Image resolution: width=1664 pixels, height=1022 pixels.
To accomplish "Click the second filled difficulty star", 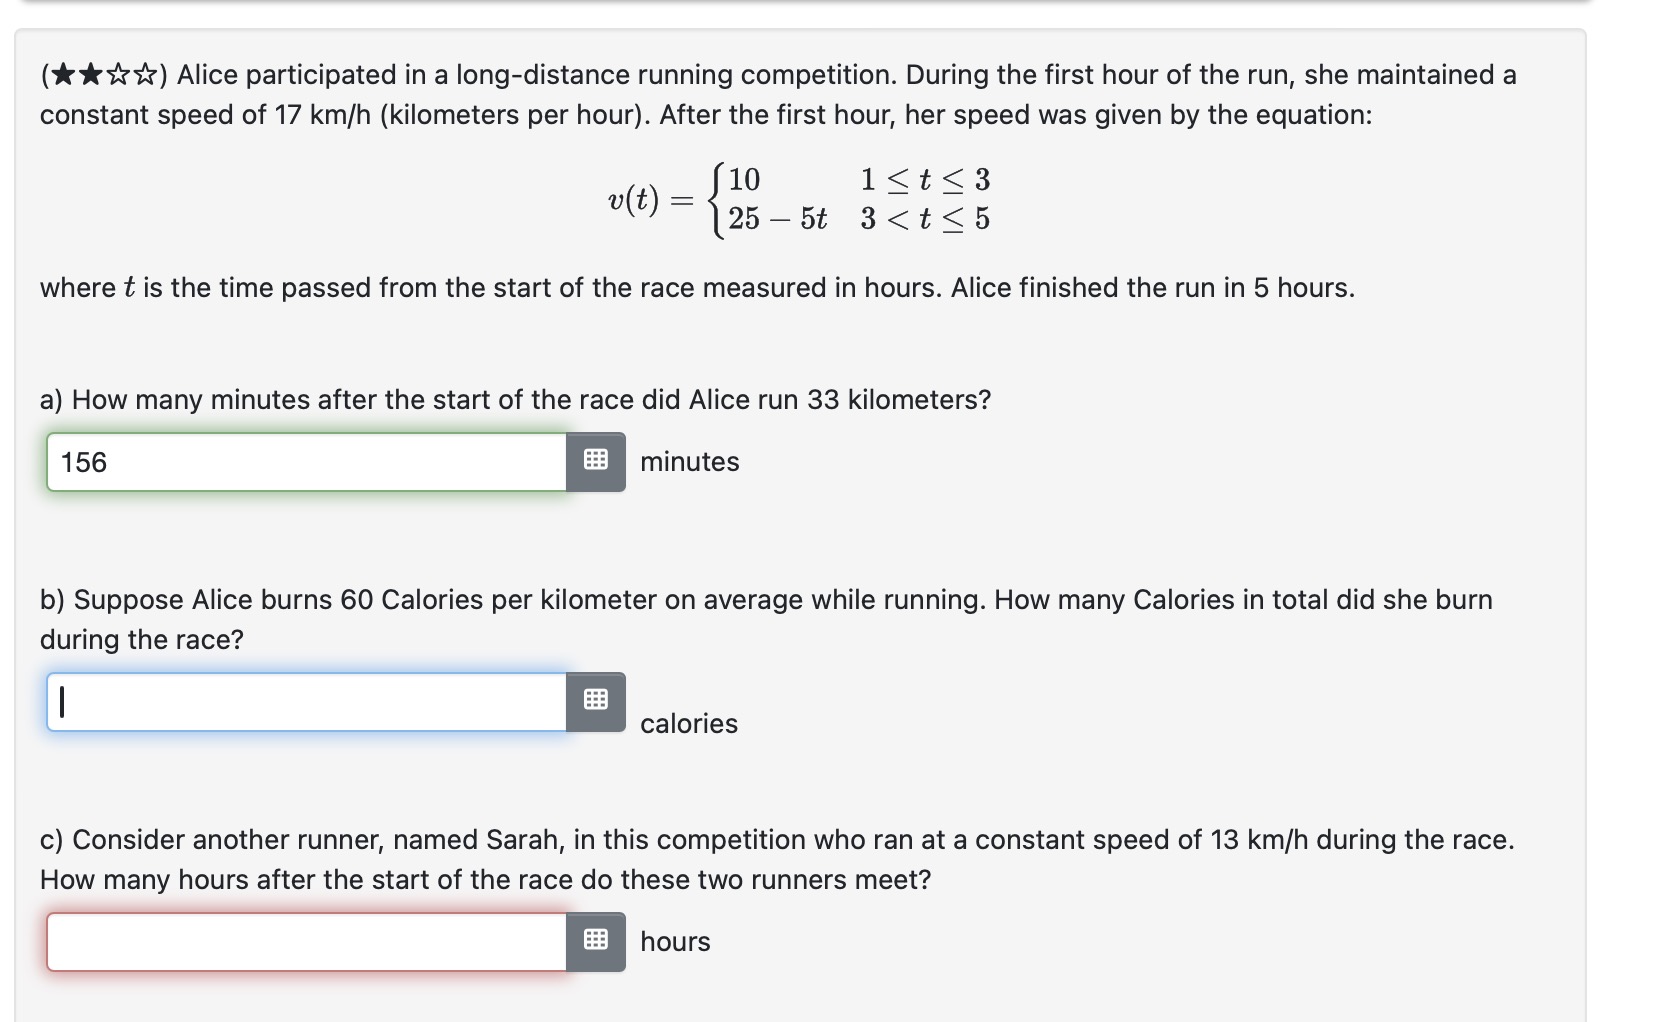I will (90, 72).
